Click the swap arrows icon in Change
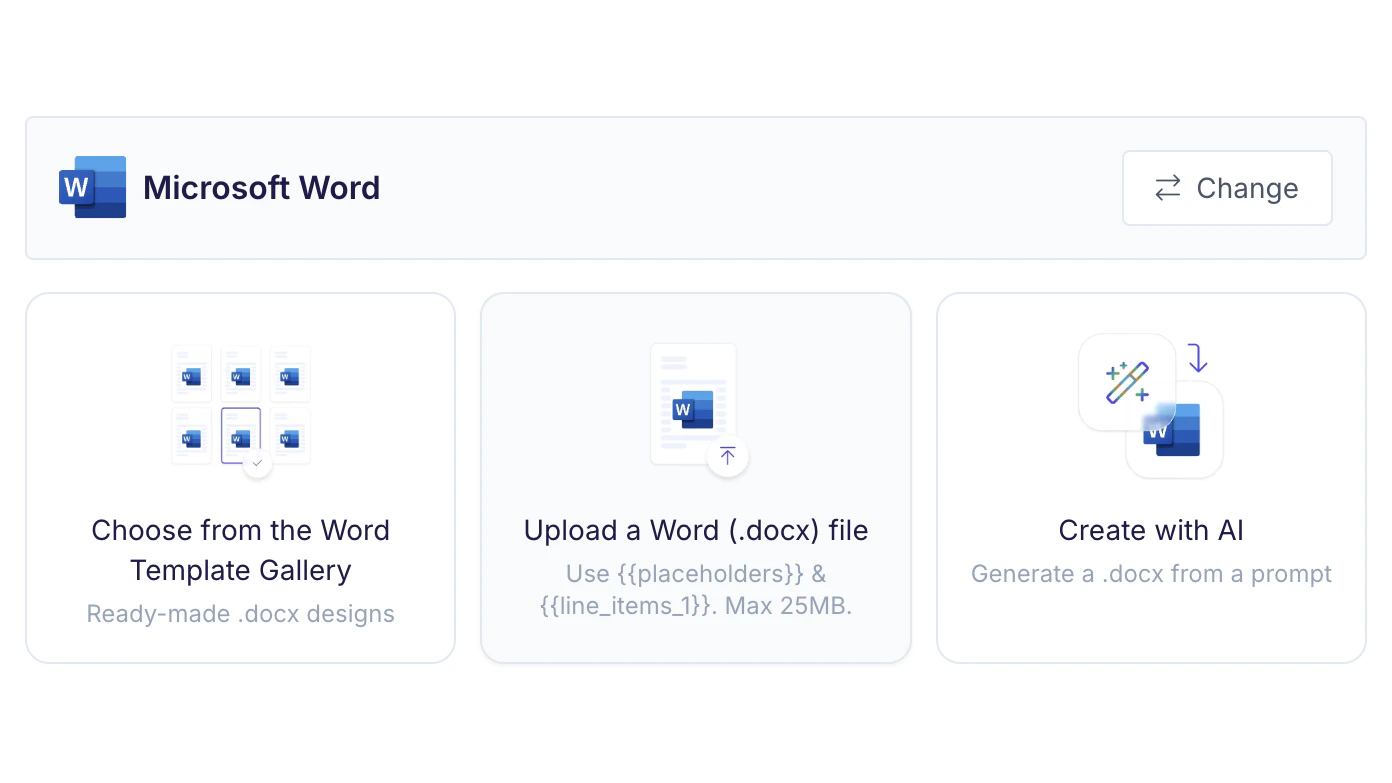1392x783 pixels. tap(1168, 188)
